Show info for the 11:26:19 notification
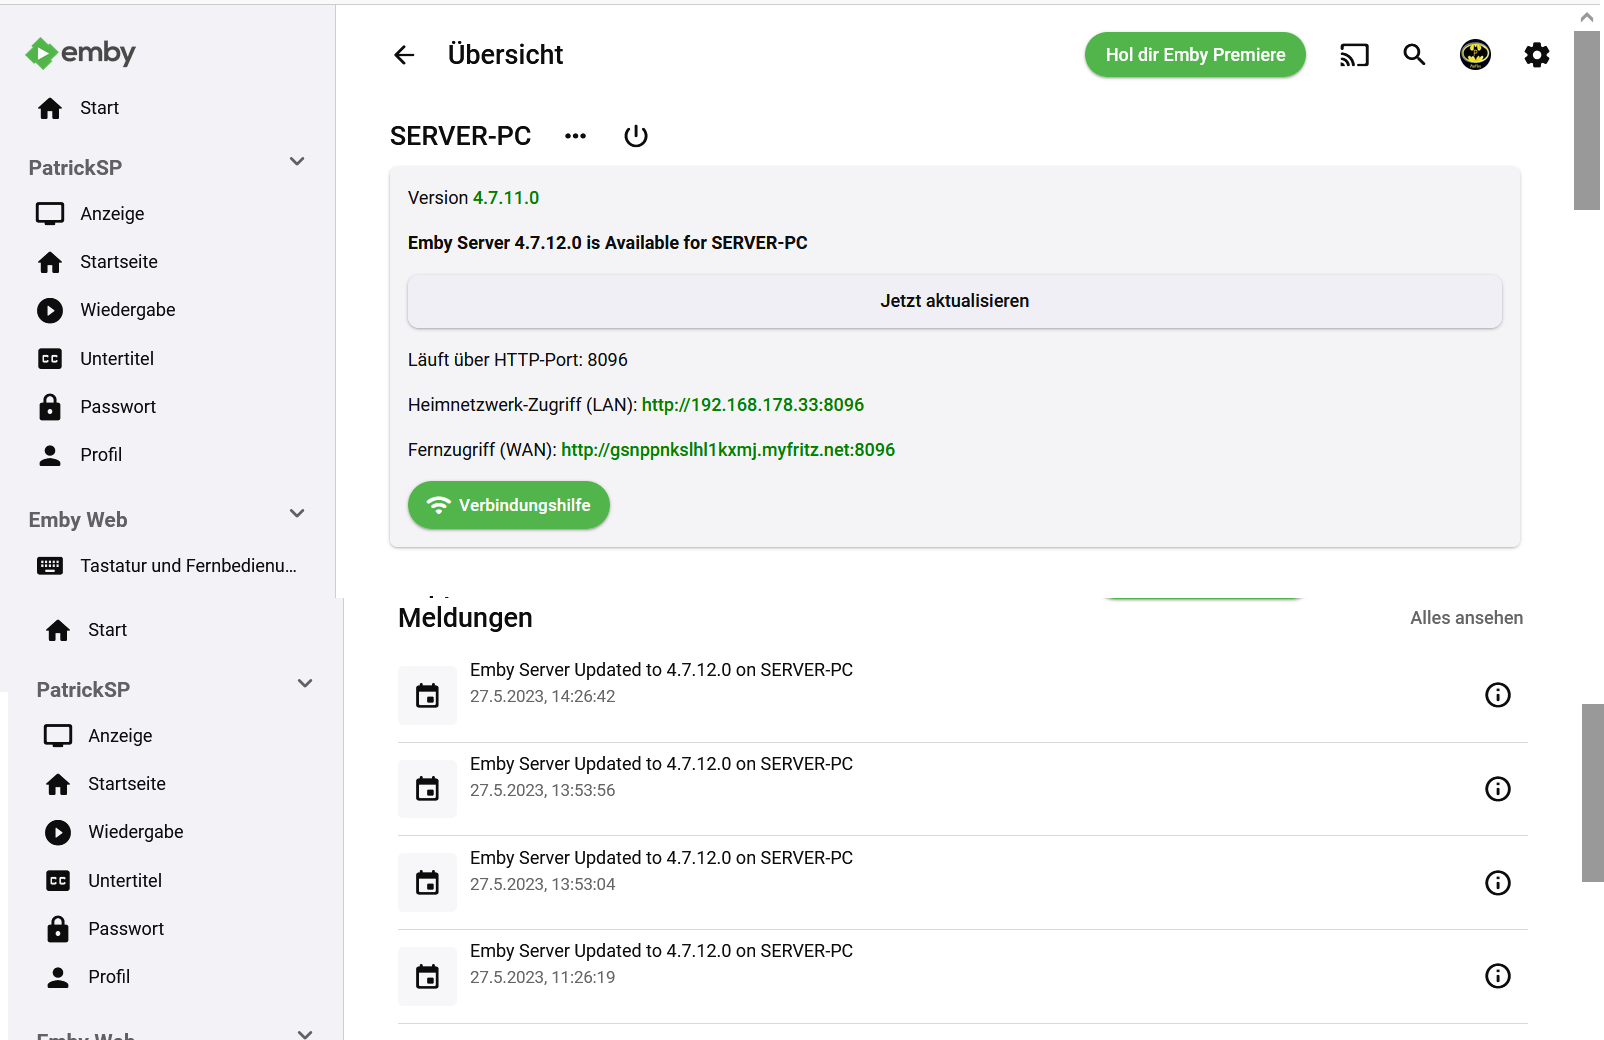This screenshot has height=1040, width=1604. coord(1498,976)
